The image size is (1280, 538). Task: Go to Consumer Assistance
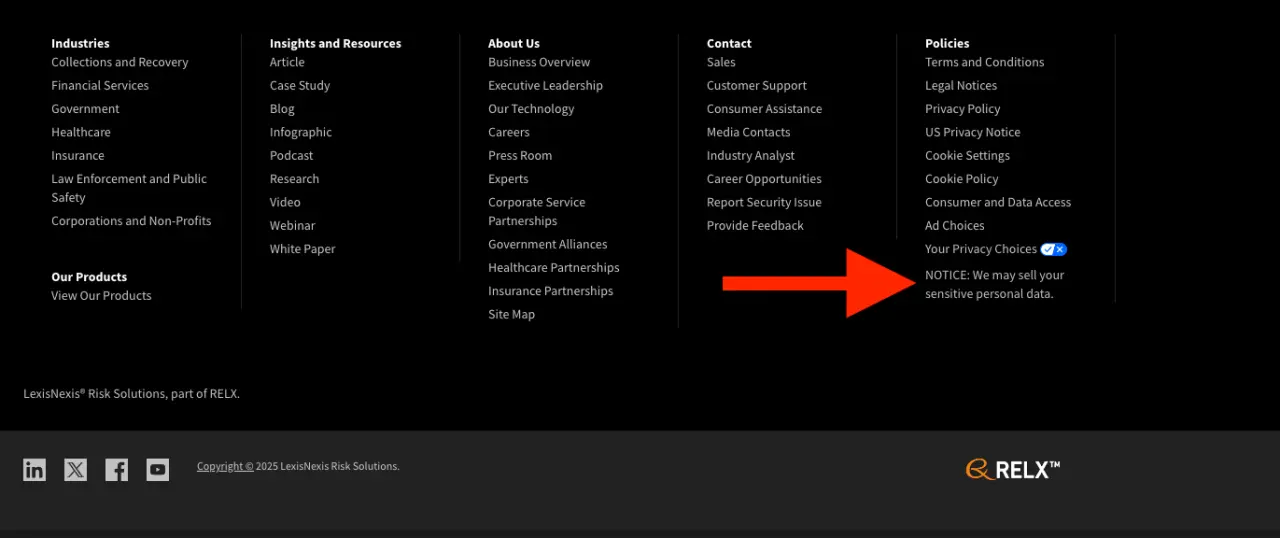764,109
